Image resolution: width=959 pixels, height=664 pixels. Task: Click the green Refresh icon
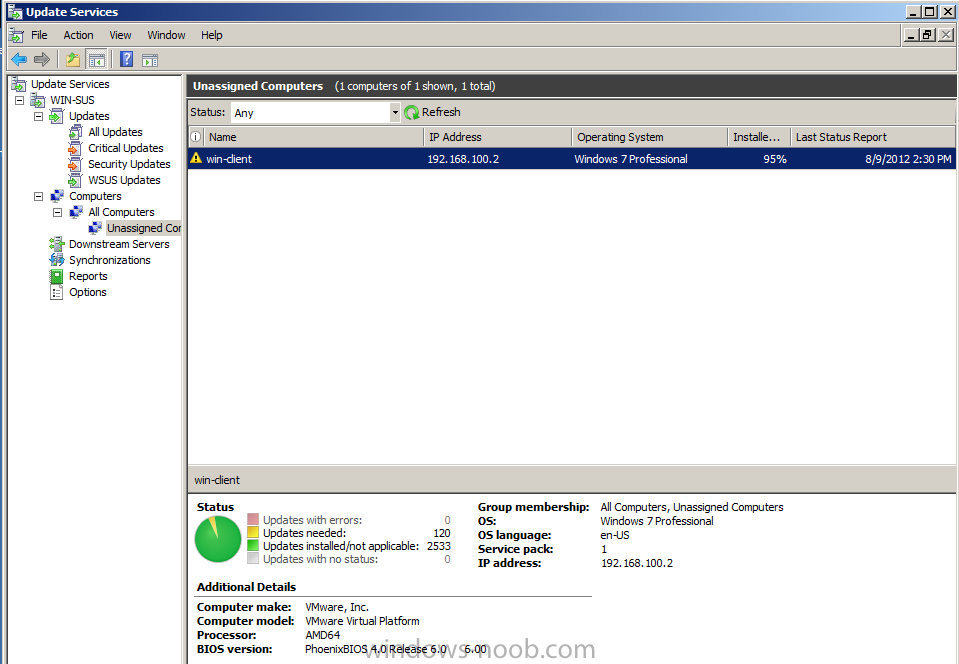point(412,113)
